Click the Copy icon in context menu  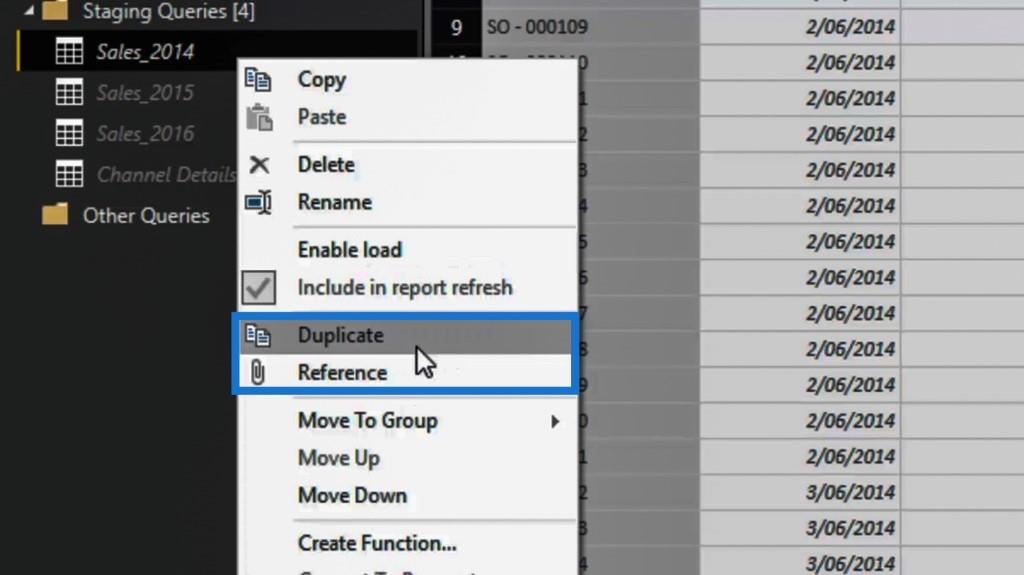coord(258,80)
